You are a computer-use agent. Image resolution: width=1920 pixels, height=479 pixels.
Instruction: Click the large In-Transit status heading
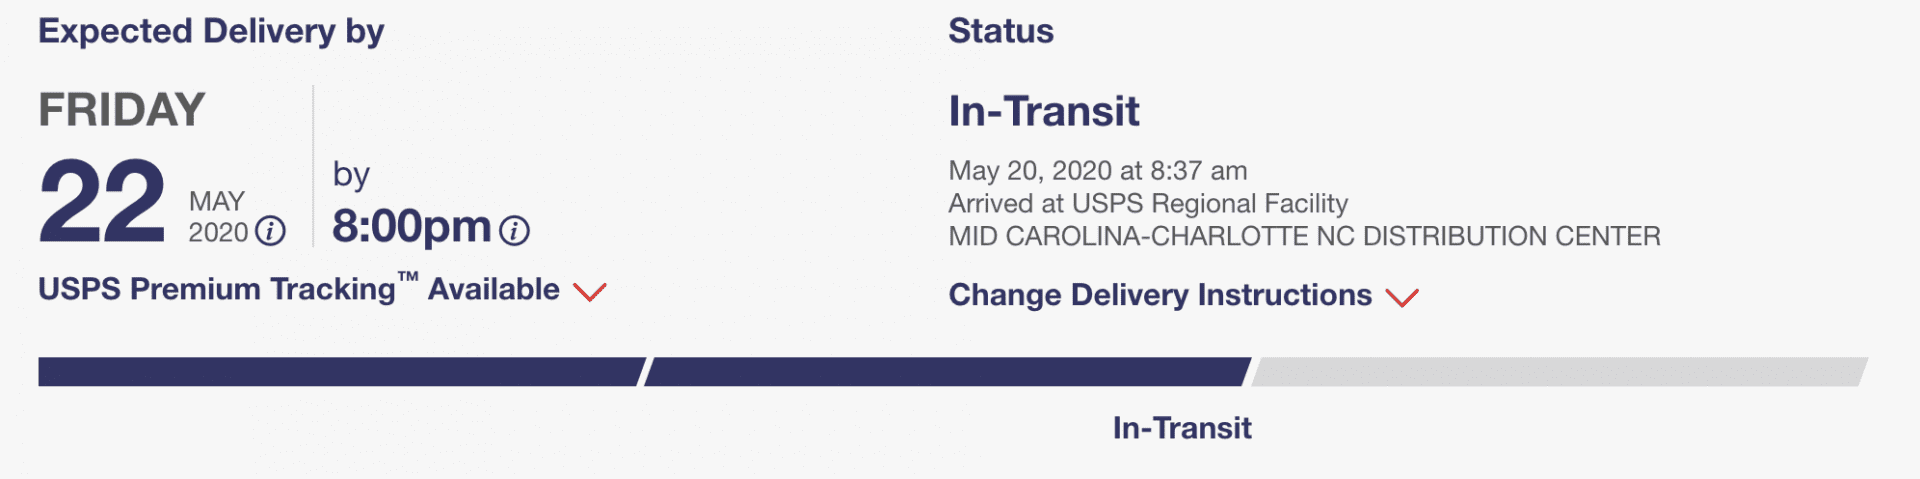tap(1044, 111)
